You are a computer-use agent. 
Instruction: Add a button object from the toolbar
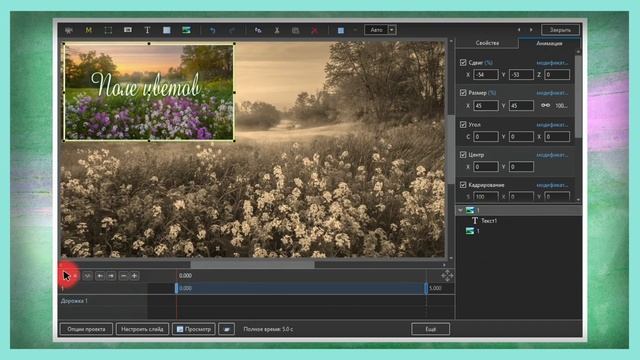(128, 30)
